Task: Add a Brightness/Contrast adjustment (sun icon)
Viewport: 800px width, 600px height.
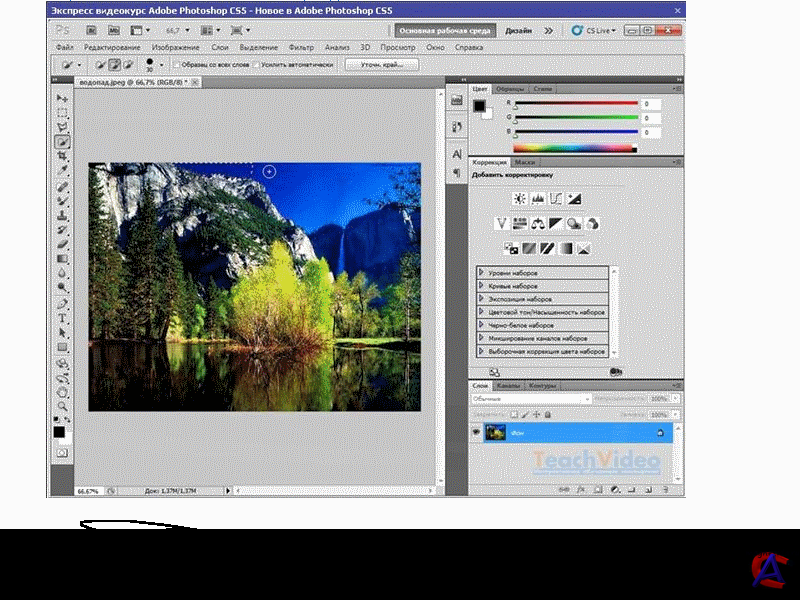Action: tap(519, 199)
